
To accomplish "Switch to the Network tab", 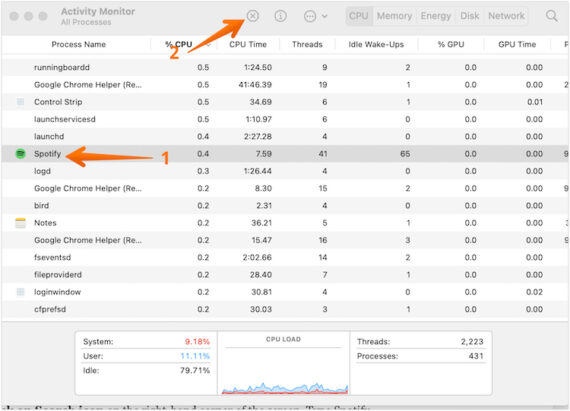I will 506,16.
